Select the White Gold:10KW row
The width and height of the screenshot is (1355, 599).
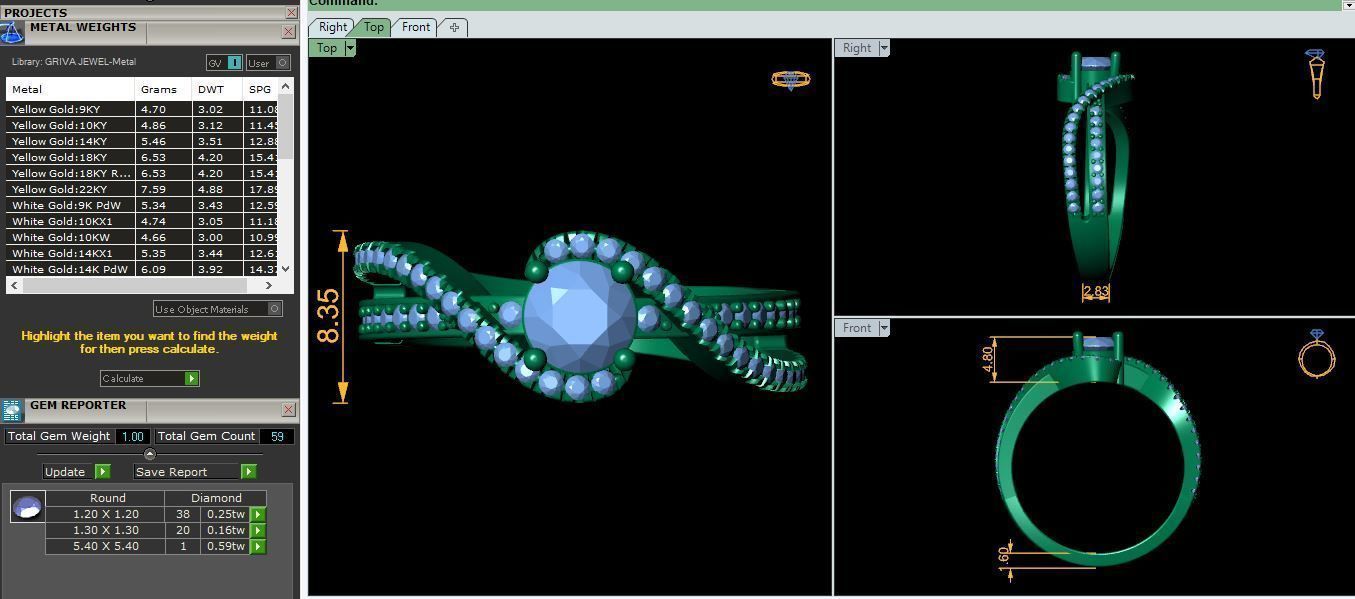point(142,237)
